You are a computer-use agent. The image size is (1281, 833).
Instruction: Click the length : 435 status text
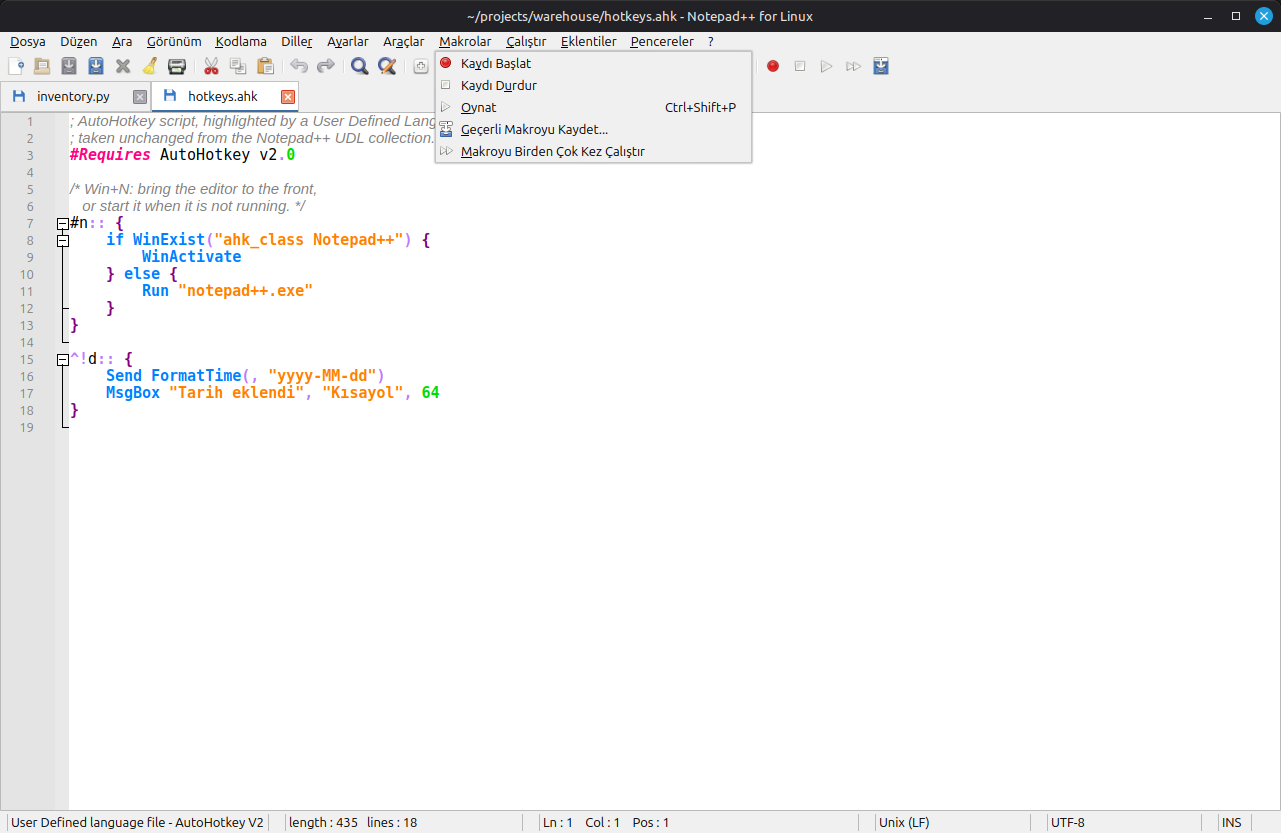pyautogui.click(x=323, y=822)
